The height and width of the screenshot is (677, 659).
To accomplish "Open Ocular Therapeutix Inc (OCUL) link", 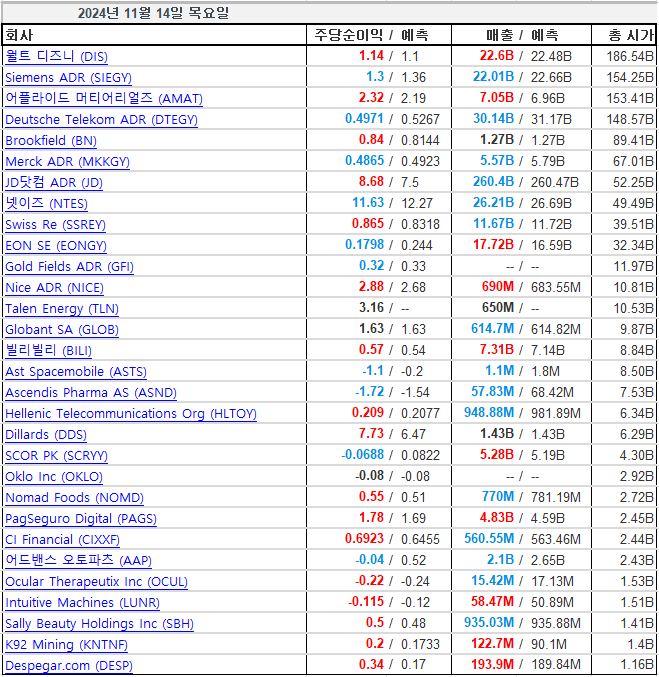I will (96, 582).
